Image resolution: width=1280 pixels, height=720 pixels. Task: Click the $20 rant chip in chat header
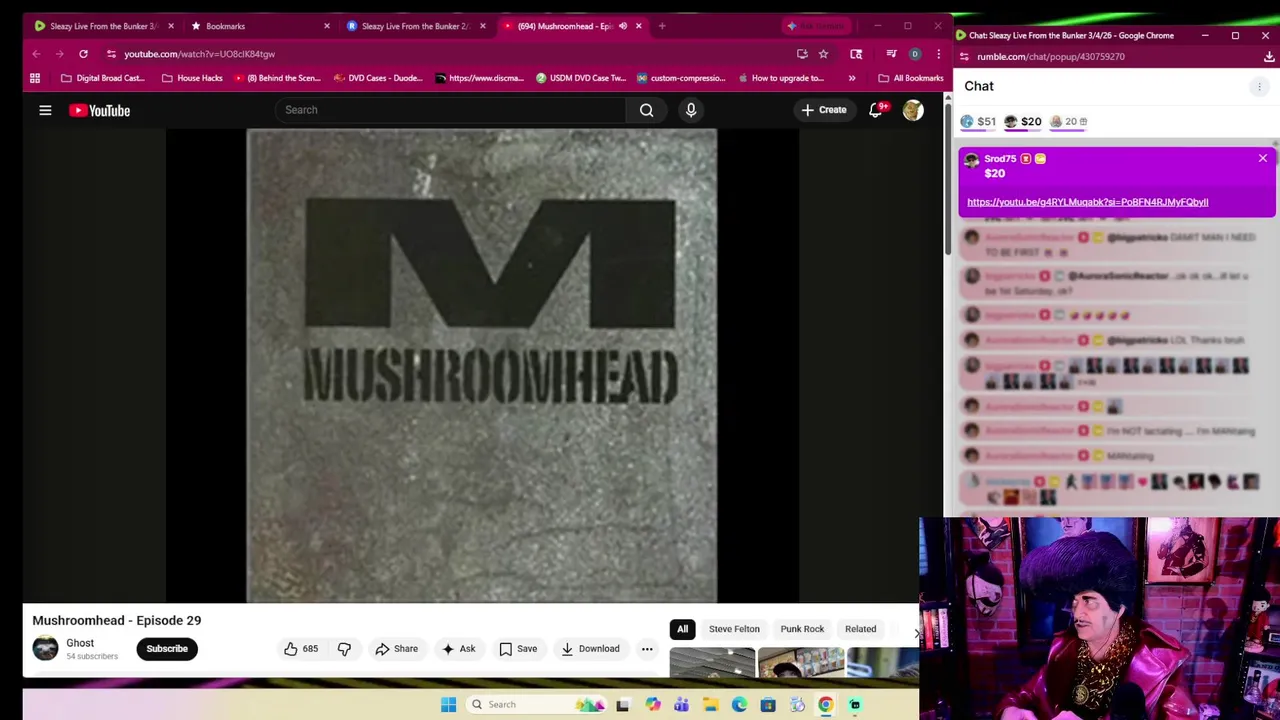pyautogui.click(x=1022, y=122)
